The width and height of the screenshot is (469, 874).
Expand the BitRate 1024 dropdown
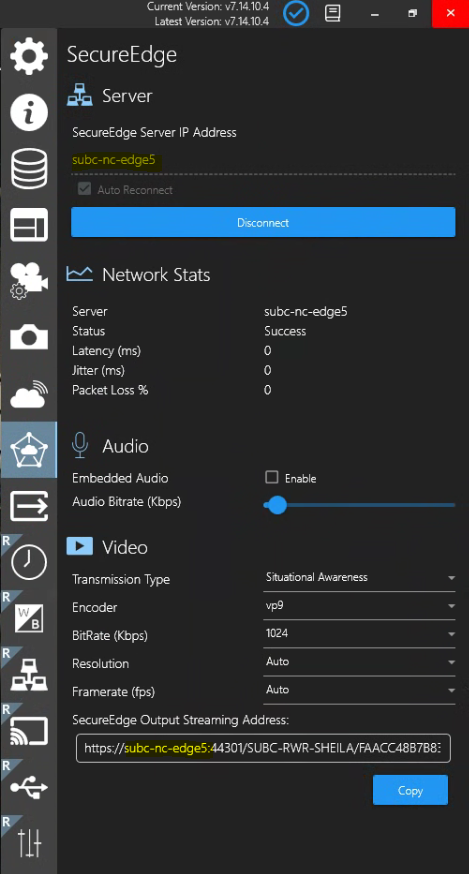[x=359, y=634]
